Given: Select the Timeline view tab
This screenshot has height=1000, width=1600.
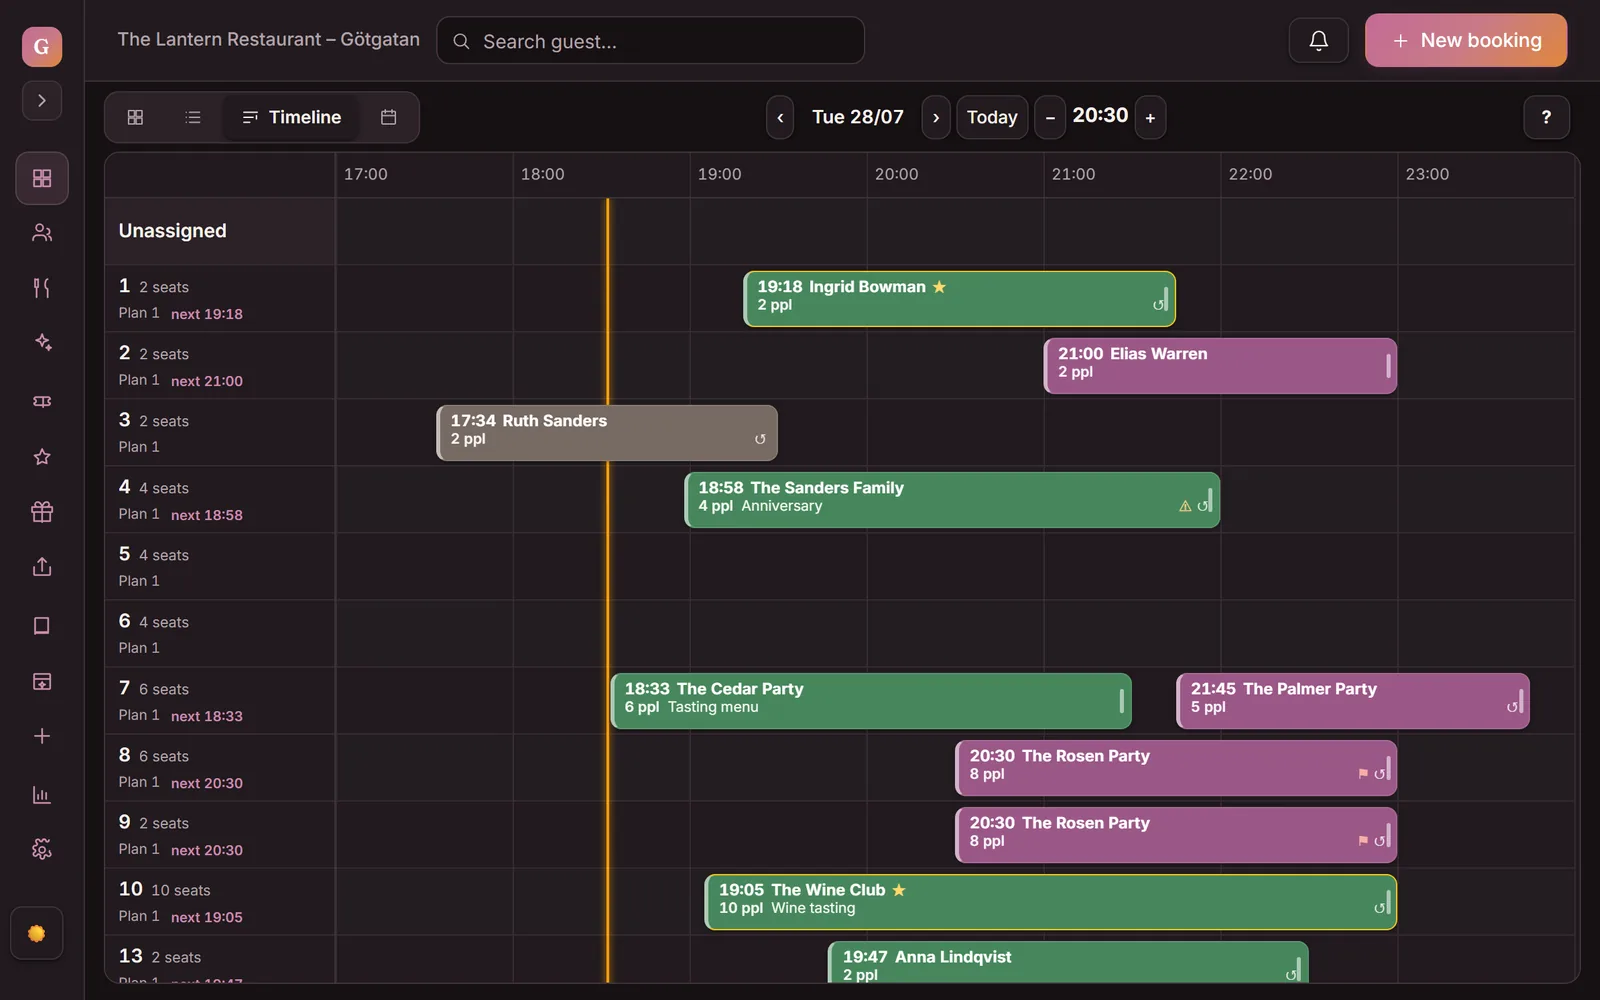Looking at the screenshot, I should pyautogui.click(x=292, y=117).
